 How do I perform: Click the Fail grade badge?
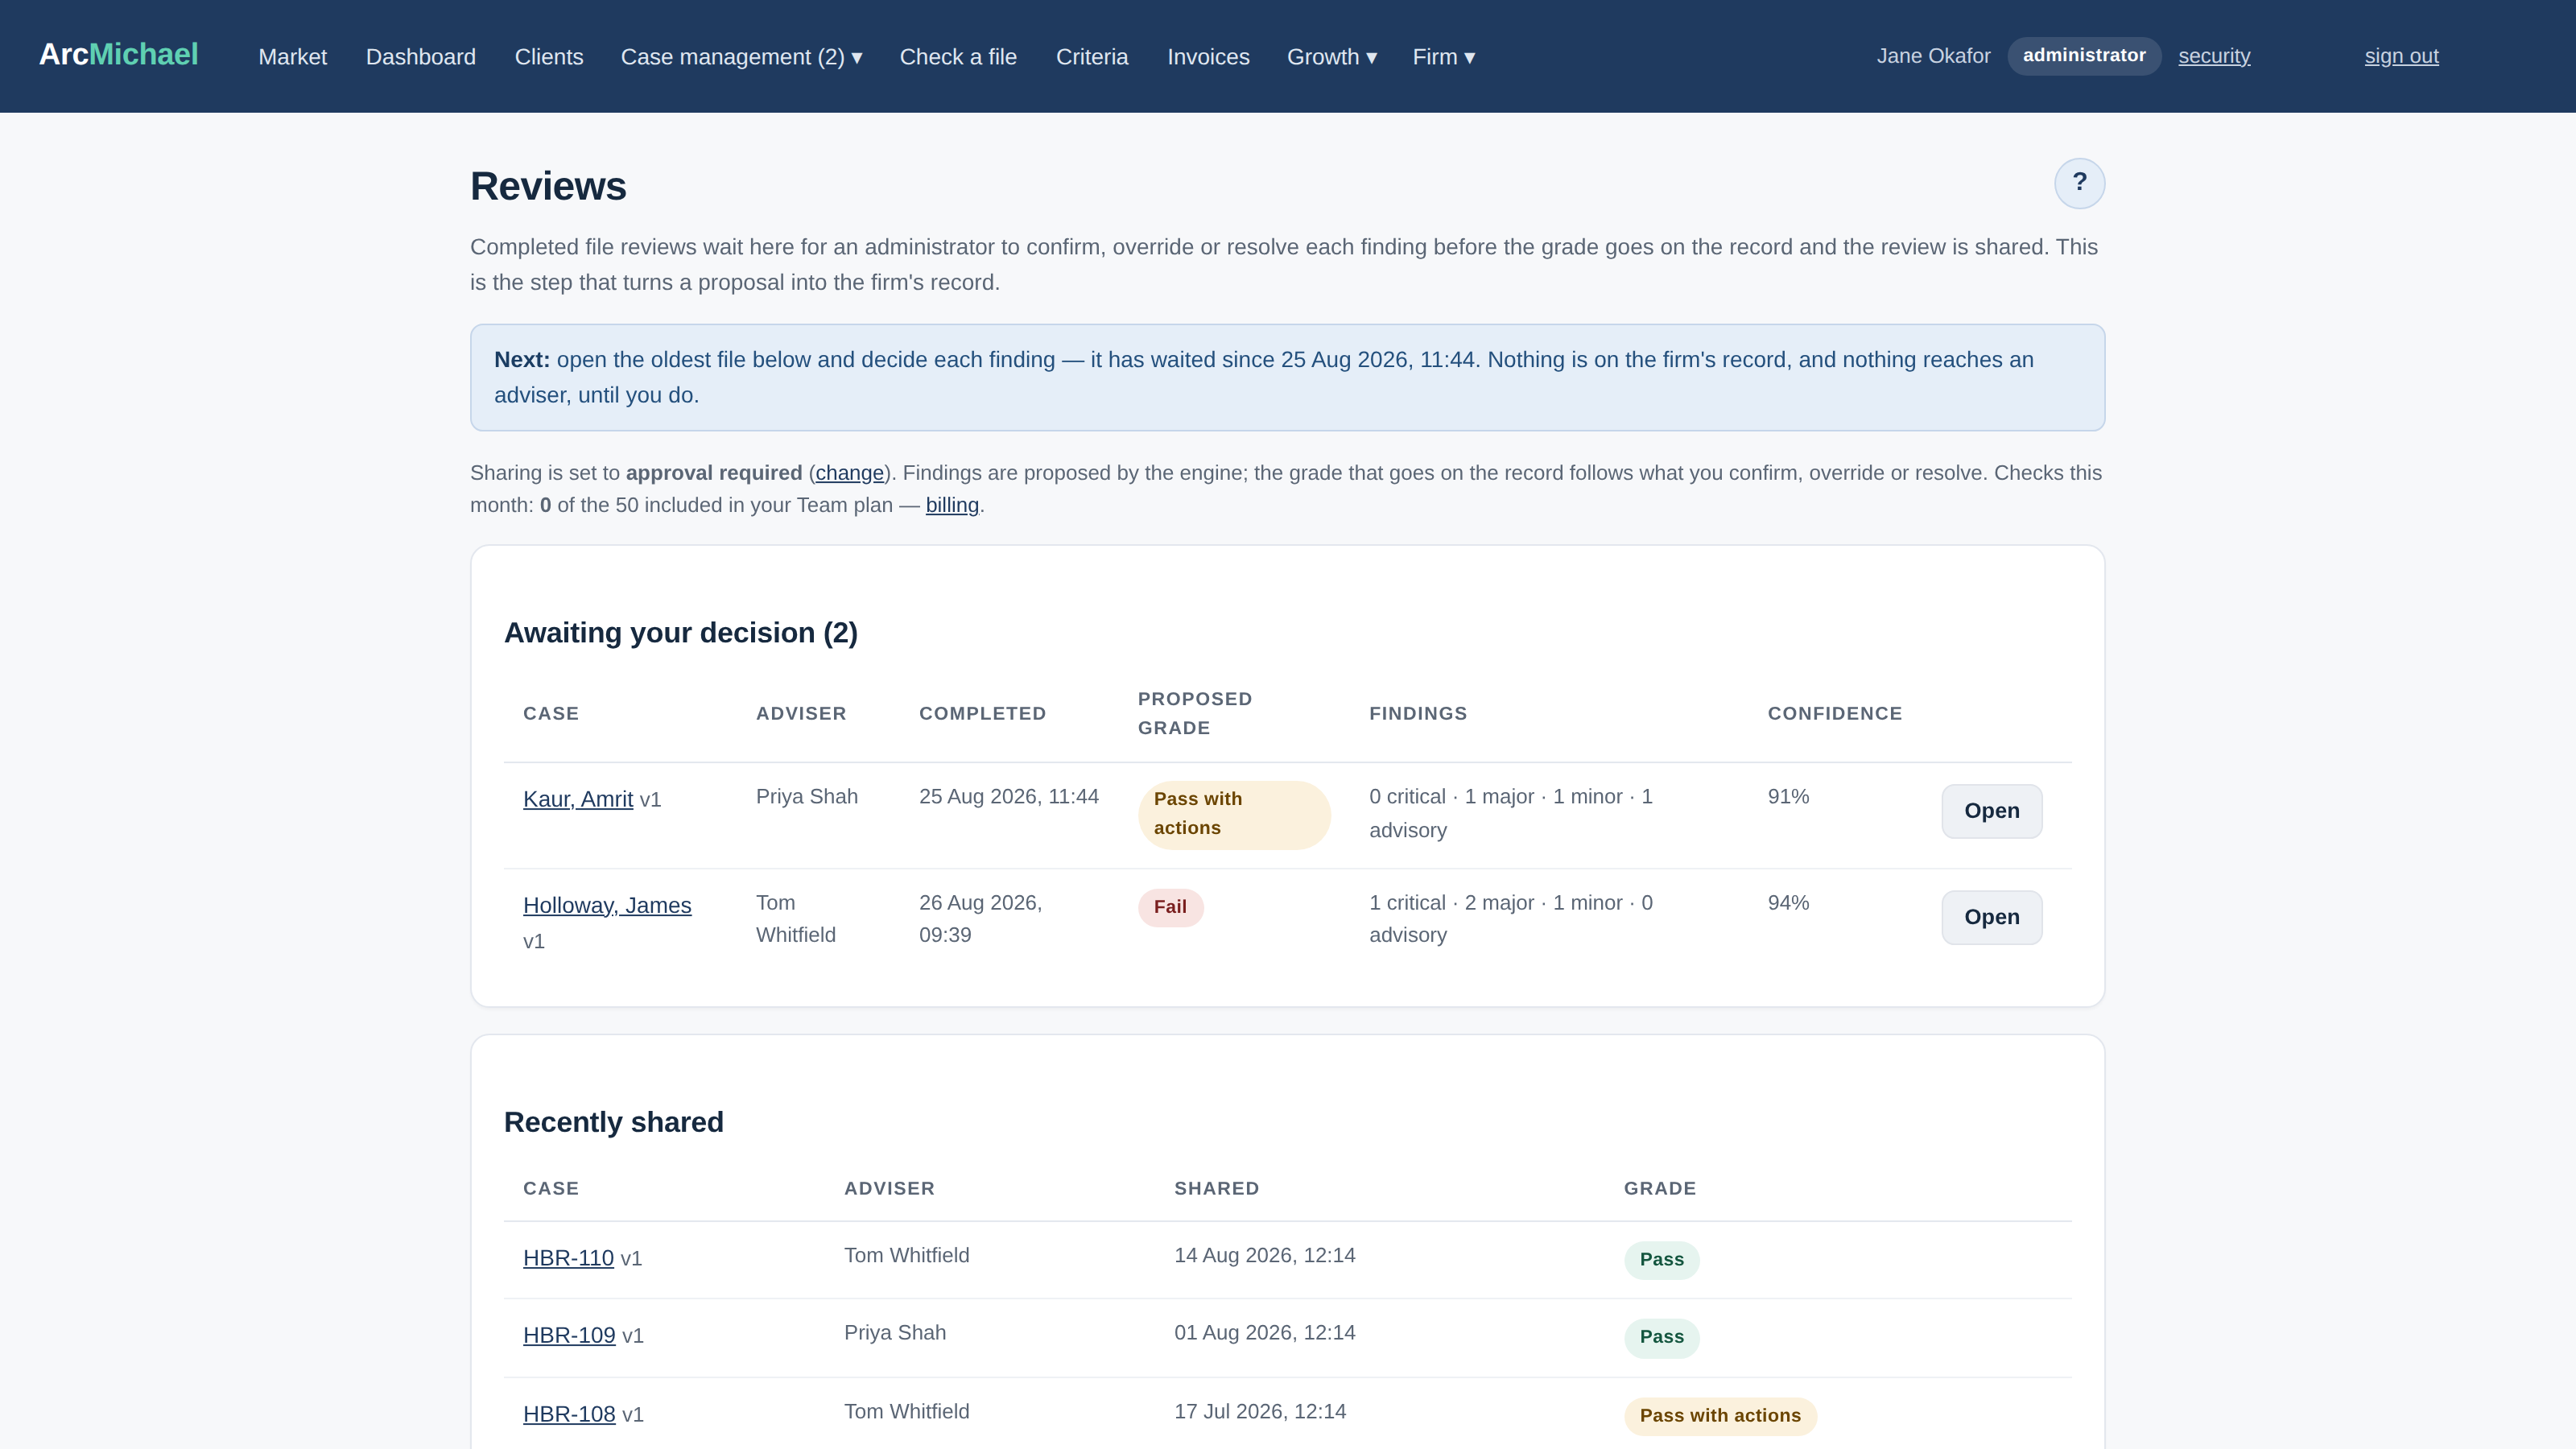tap(1170, 907)
